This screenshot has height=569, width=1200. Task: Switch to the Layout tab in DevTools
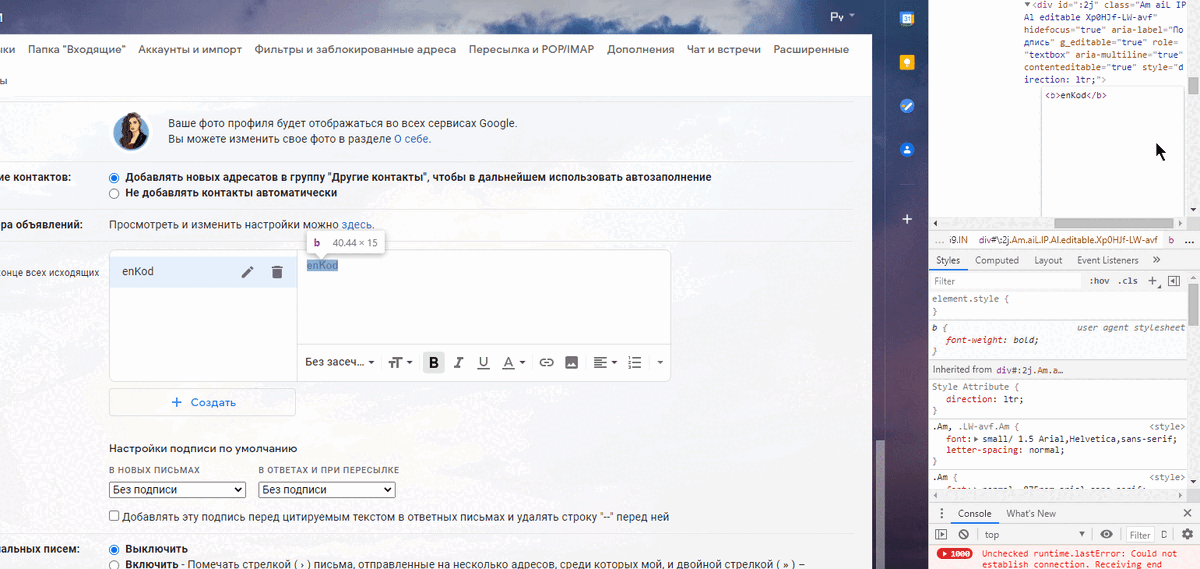1048,260
